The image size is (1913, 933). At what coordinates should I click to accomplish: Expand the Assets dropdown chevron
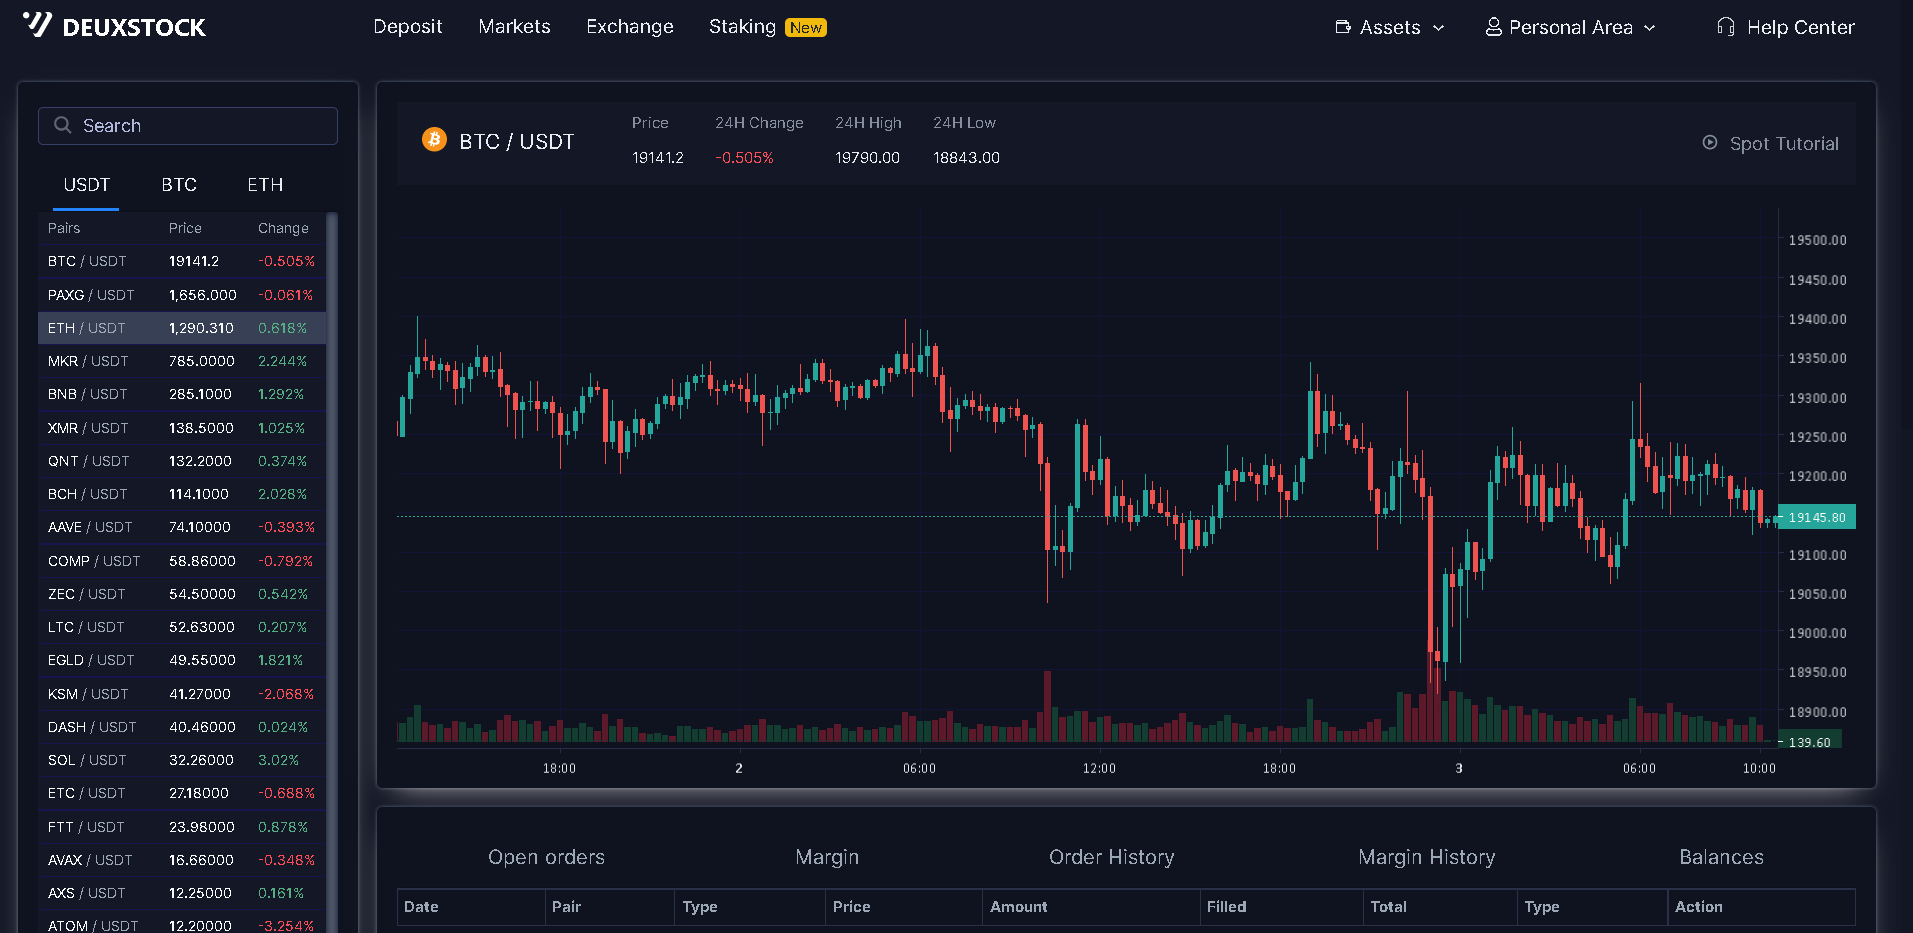coord(1439,28)
